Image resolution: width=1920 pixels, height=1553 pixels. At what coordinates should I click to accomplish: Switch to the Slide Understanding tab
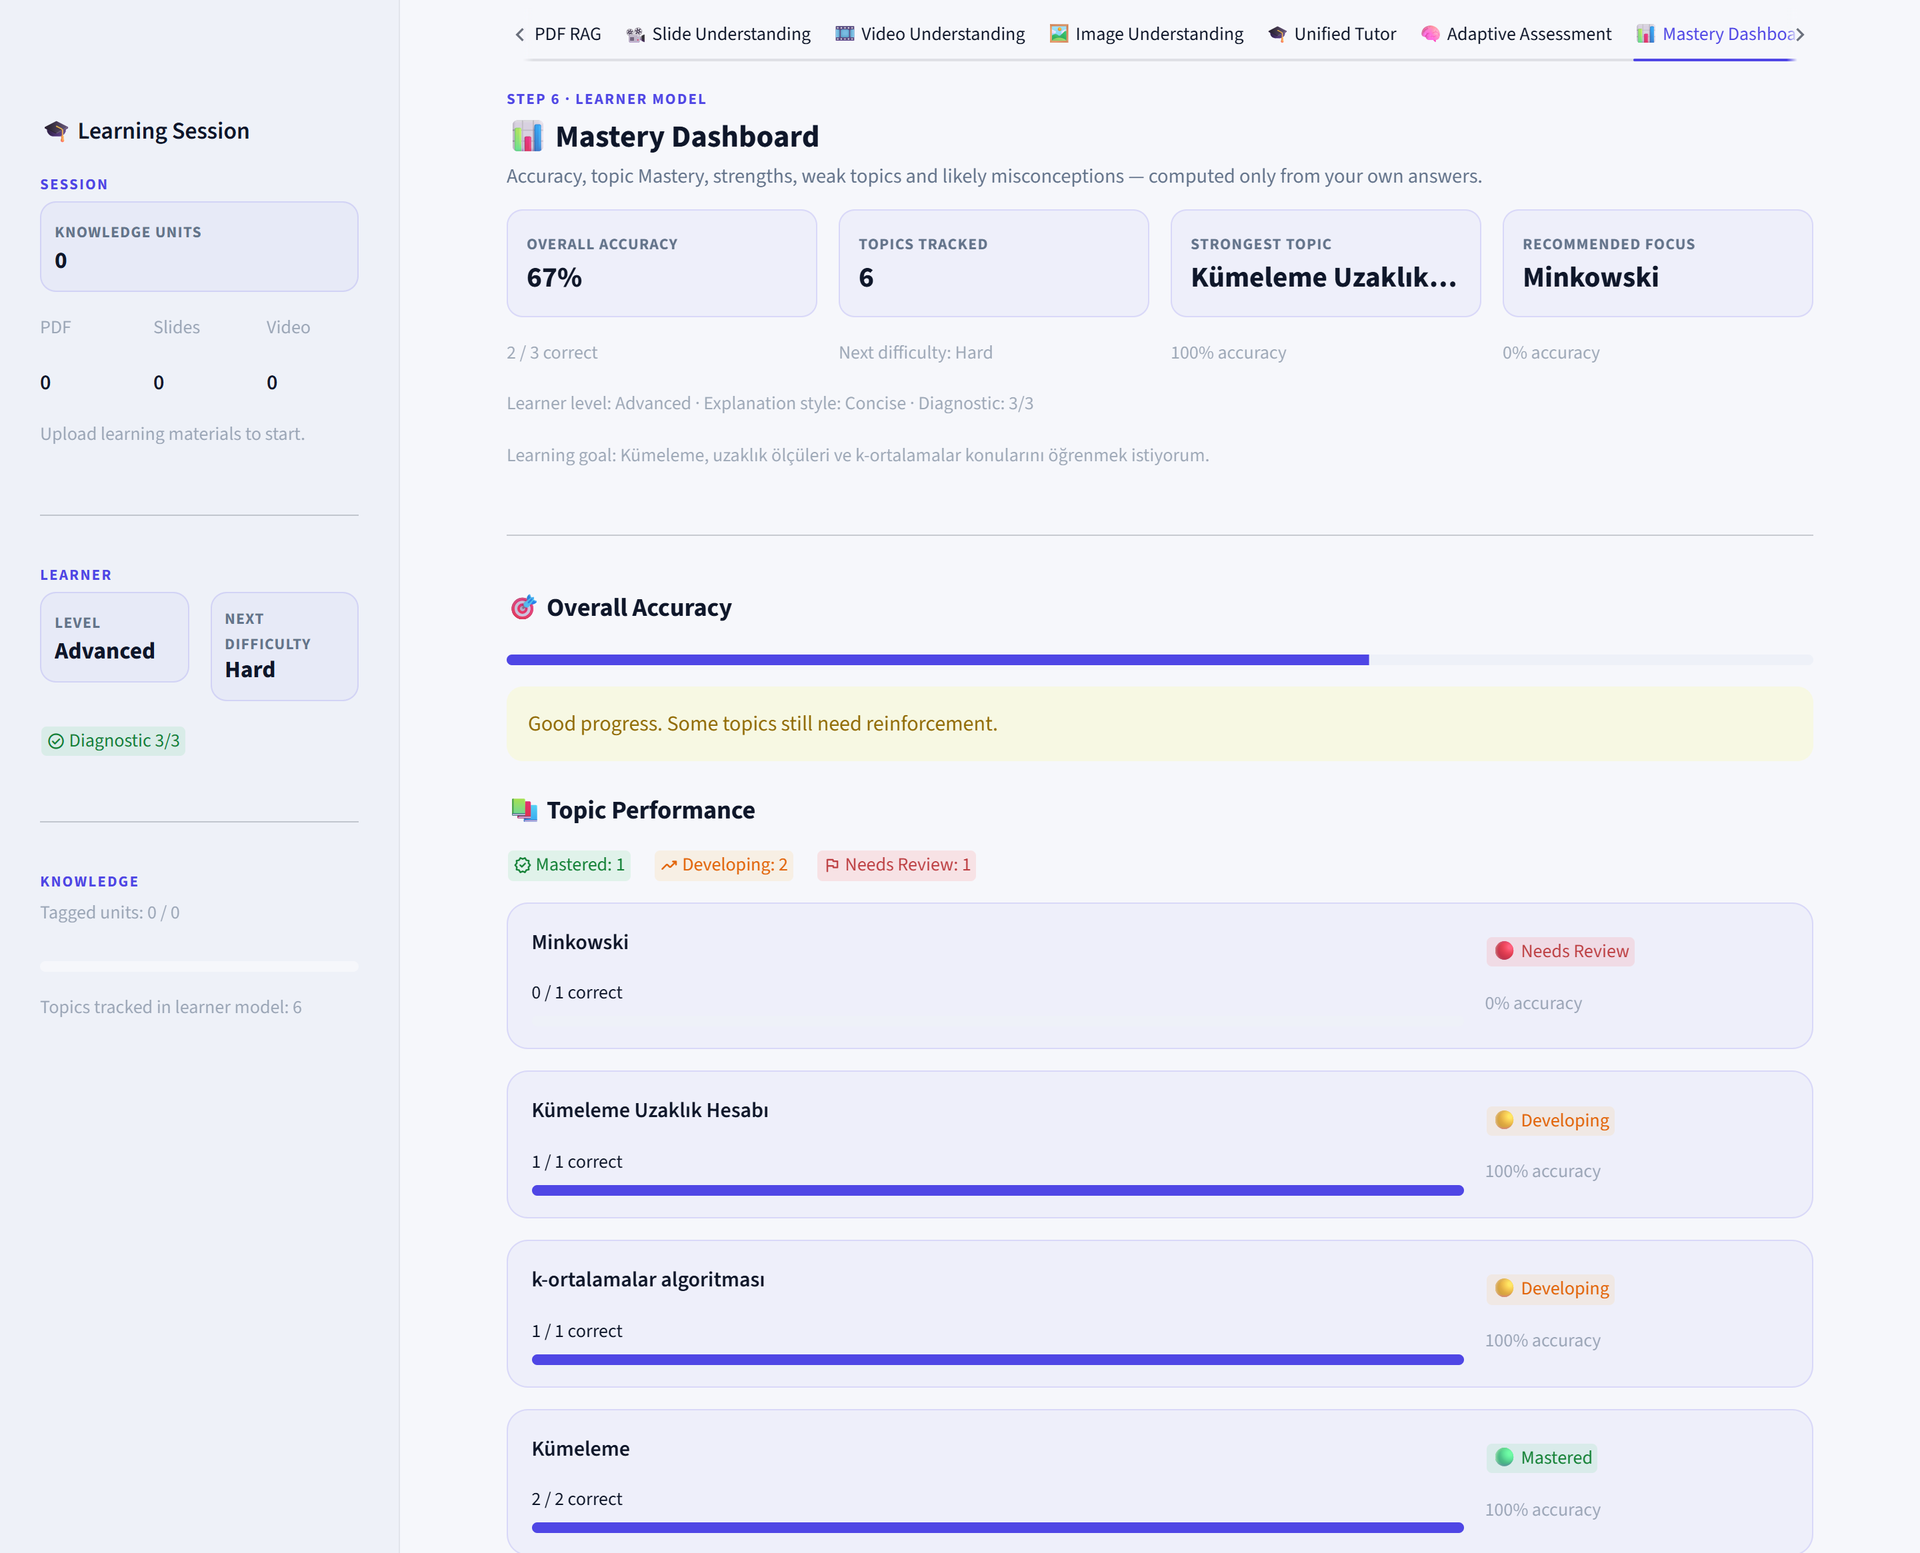tap(718, 34)
